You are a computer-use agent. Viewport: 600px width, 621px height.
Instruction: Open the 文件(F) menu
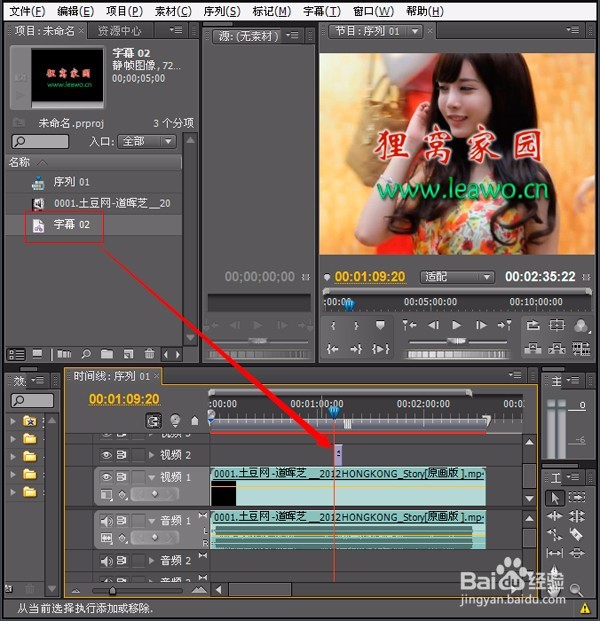click(x=27, y=11)
